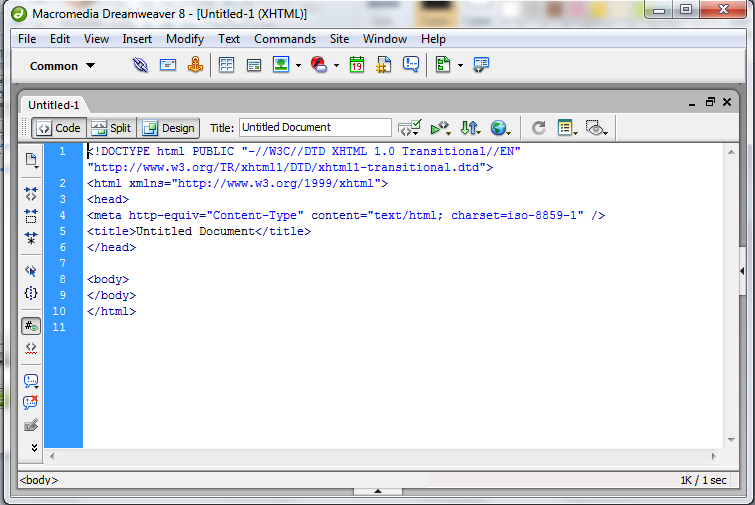The width and height of the screenshot is (755, 505).
Task: Click the Email Link insert icon
Action: tap(168, 65)
